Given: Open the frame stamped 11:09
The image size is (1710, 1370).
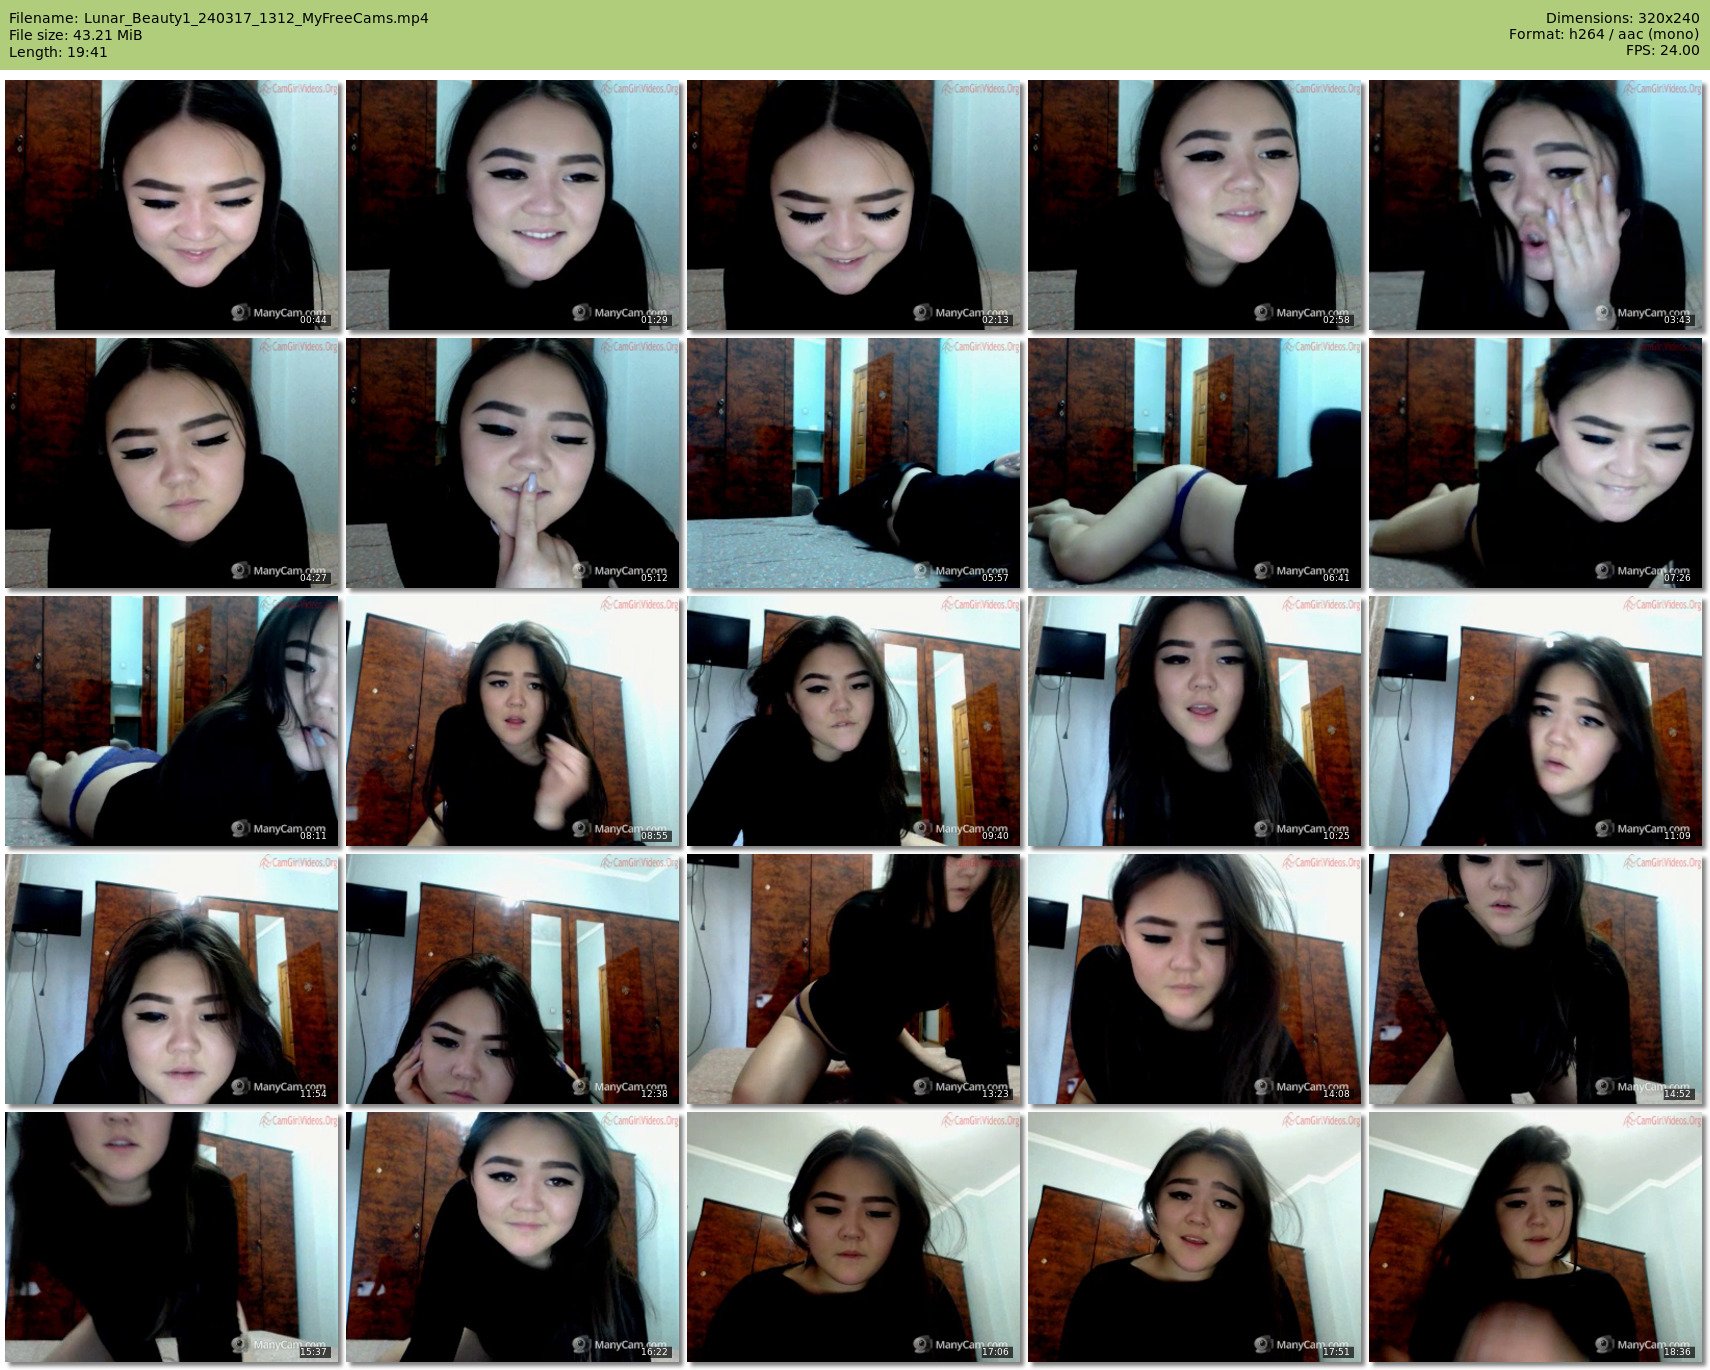Looking at the screenshot, I should [x=1536, y=721].
